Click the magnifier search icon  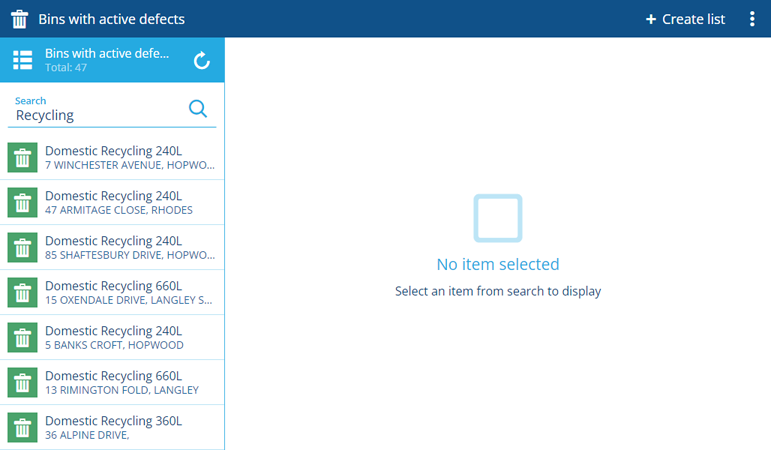pos(198,108)
